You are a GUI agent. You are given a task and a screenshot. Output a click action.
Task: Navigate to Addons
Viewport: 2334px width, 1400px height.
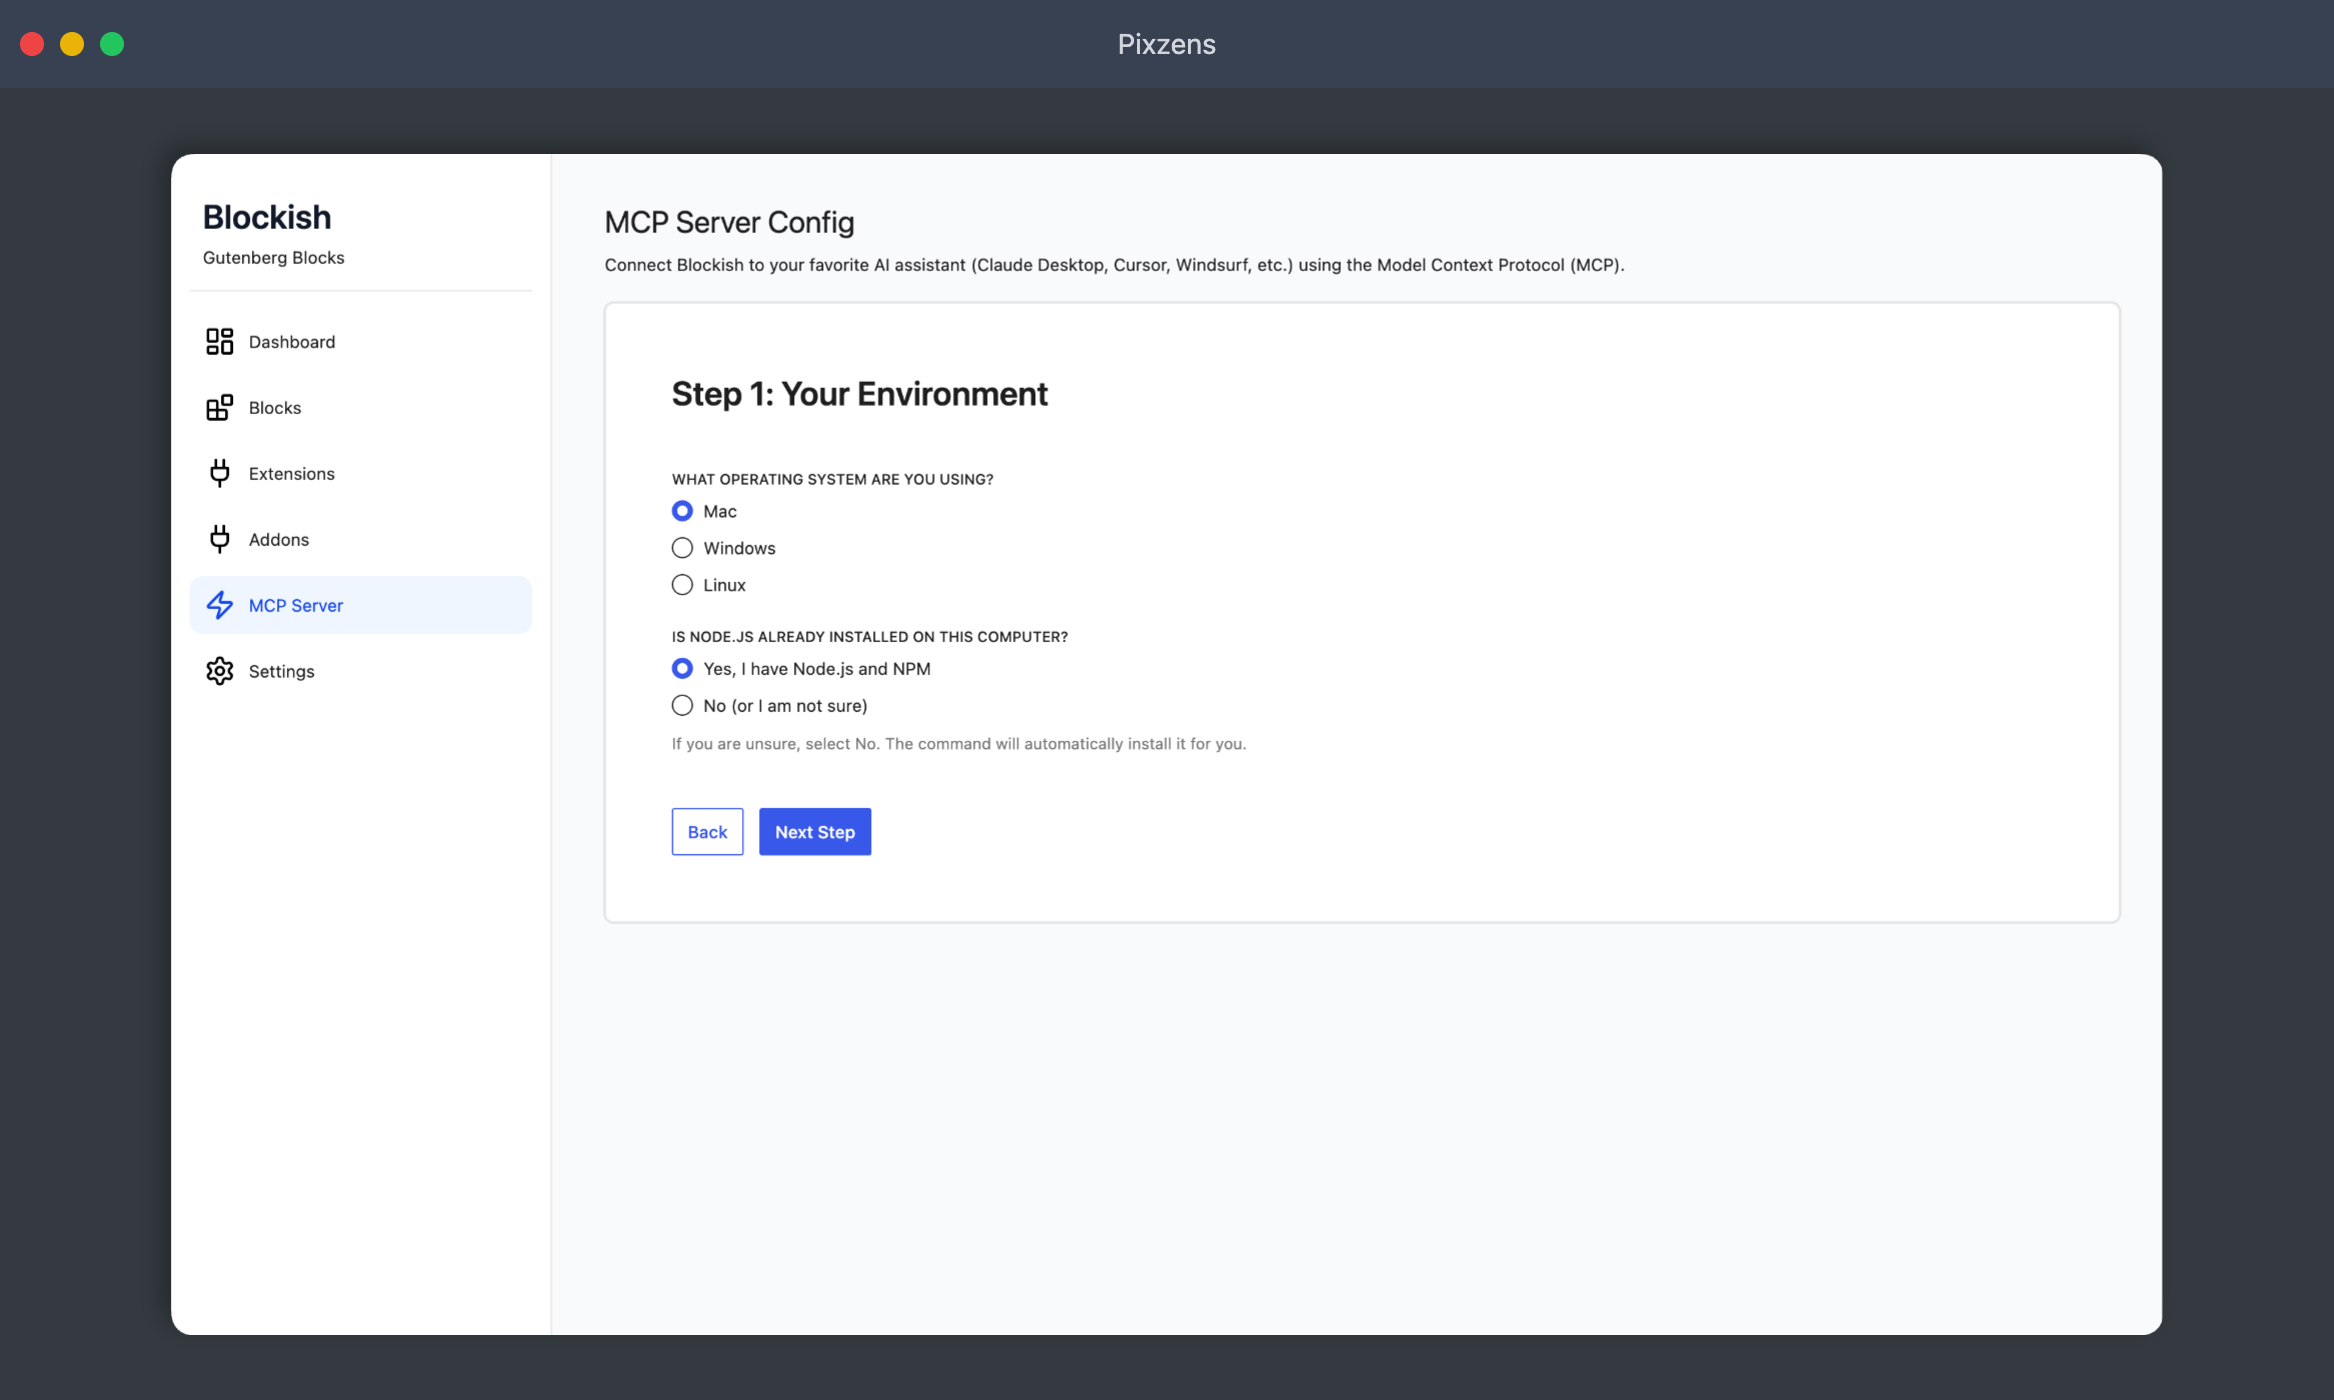(x=279, y=540)
